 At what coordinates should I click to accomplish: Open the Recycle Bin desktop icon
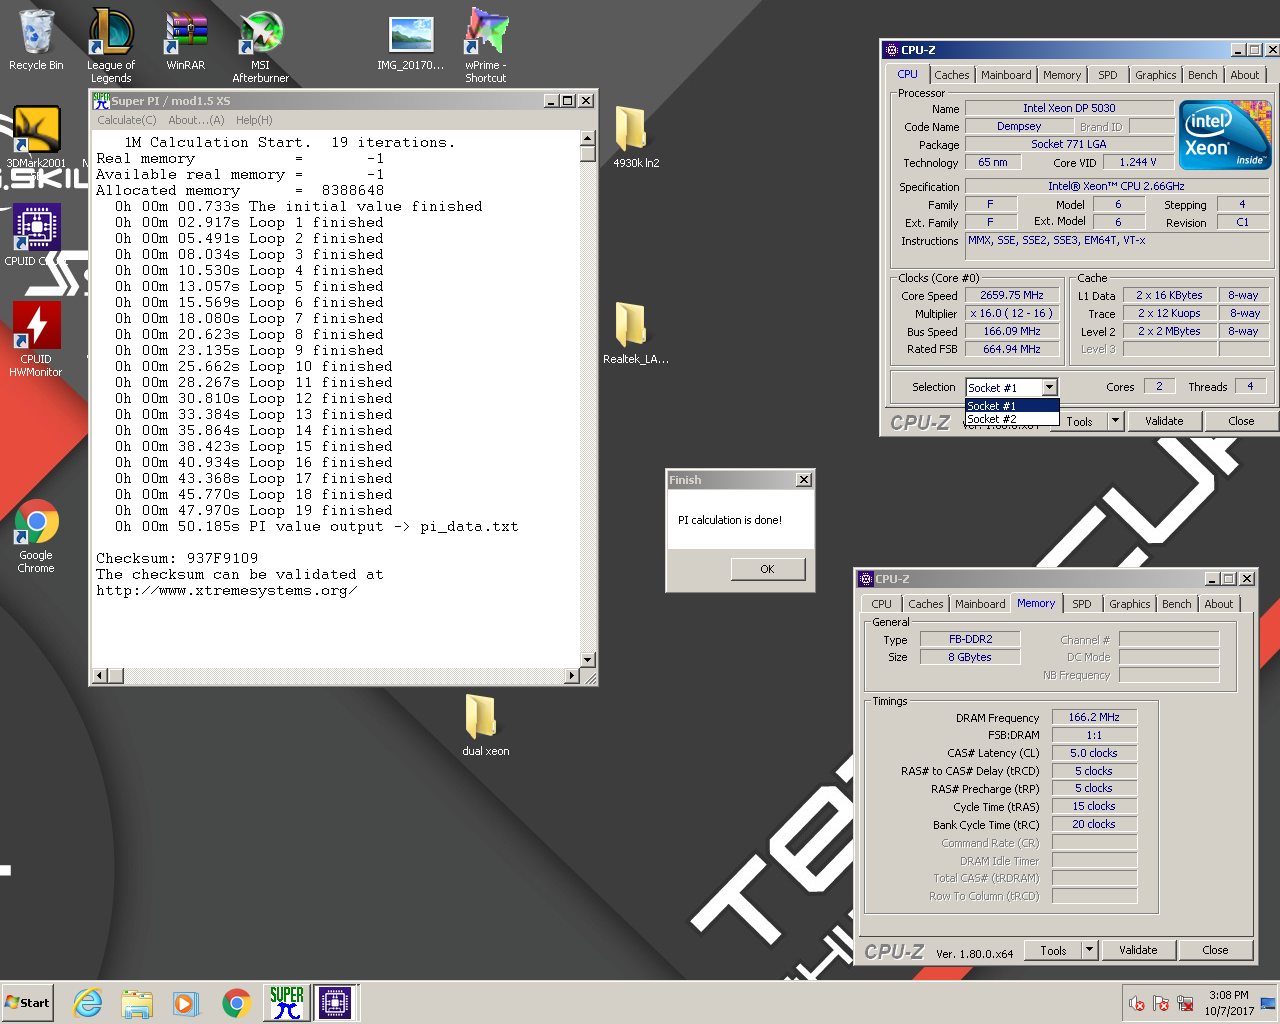pyautogui.click(x=36, y=40)
